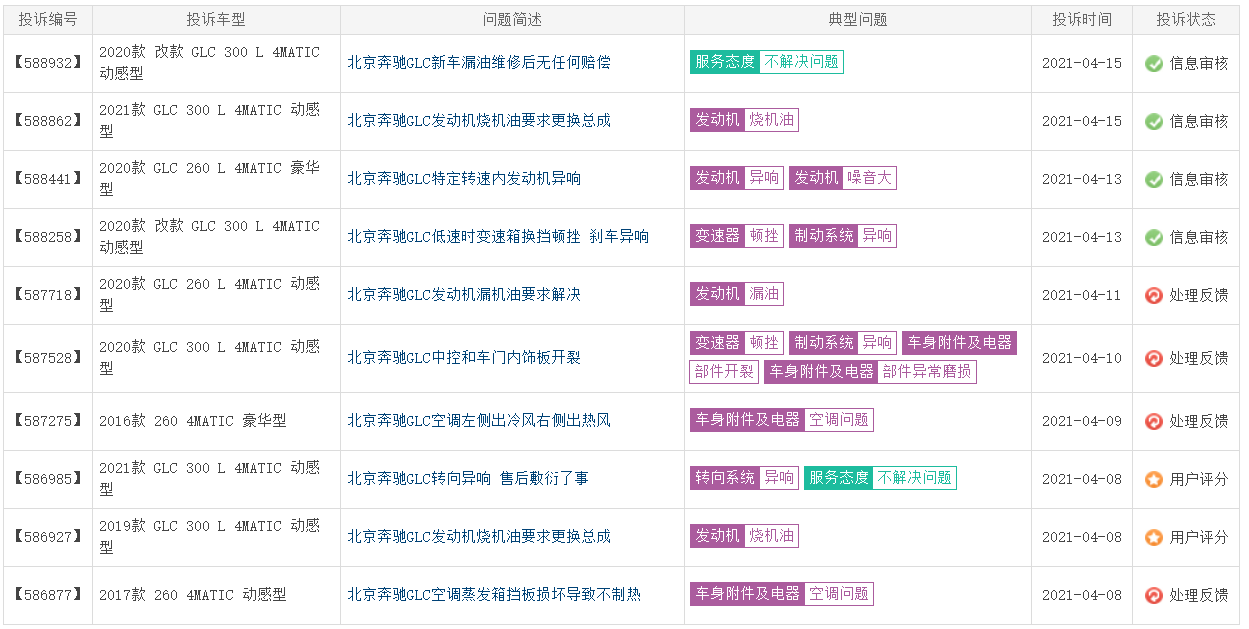Viewport: 1249px width, 629px height.
Task: Click 车身附件及电器 空调问题 tag in row 586877
Action: 781,594
